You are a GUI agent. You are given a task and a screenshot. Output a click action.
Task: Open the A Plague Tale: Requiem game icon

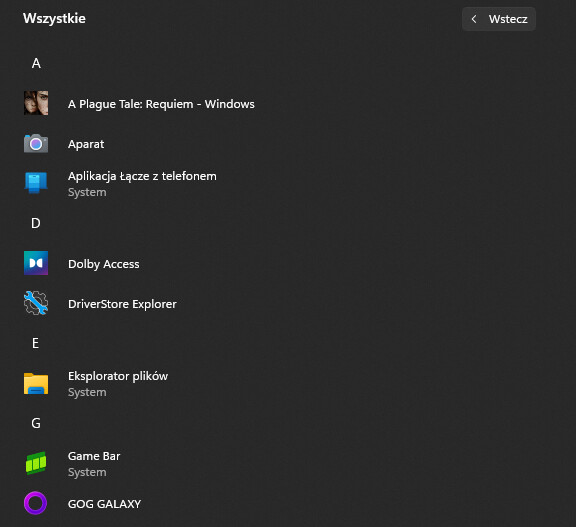(x=36, y=103)
